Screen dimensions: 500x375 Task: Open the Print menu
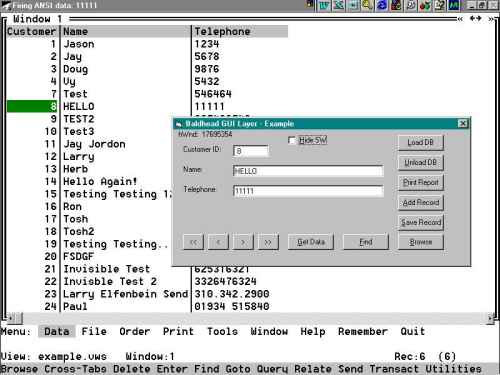click(178, 331)
